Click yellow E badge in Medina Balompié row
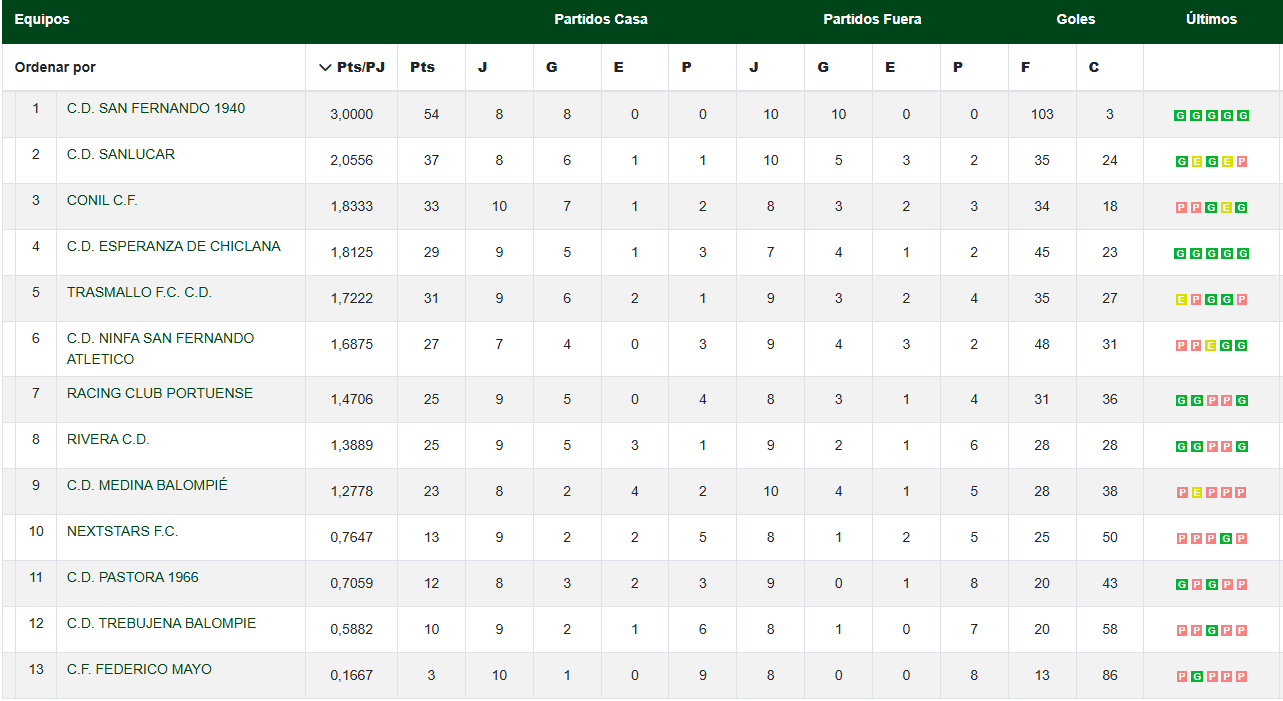The image size is (1283, 701). tap(1196, 492)
